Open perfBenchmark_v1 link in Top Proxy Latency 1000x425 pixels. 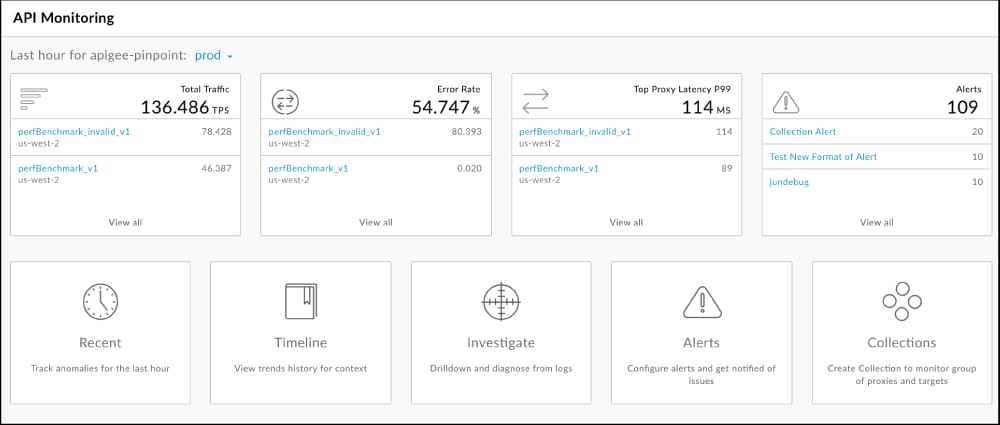click(559, 169)
